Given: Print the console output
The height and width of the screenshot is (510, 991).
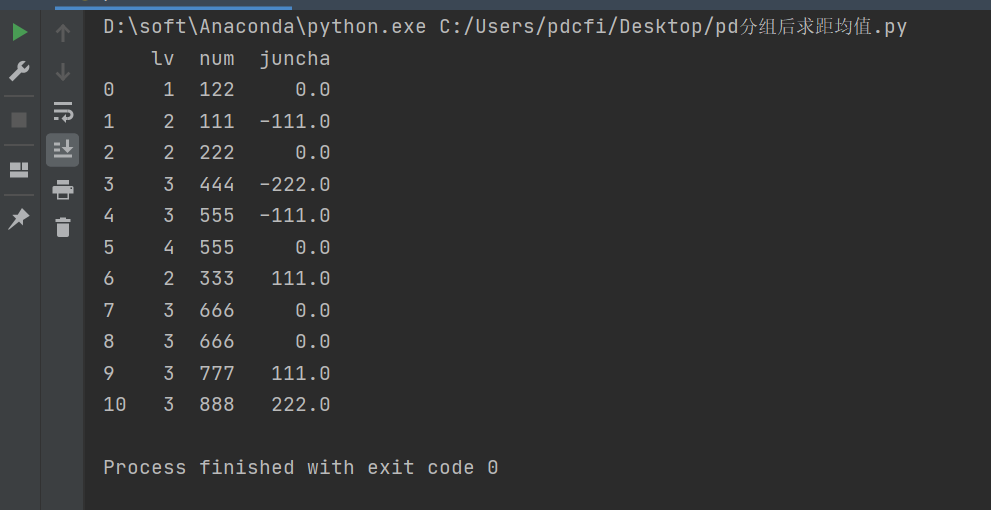Looking at the screenshot, I should 63,189.
